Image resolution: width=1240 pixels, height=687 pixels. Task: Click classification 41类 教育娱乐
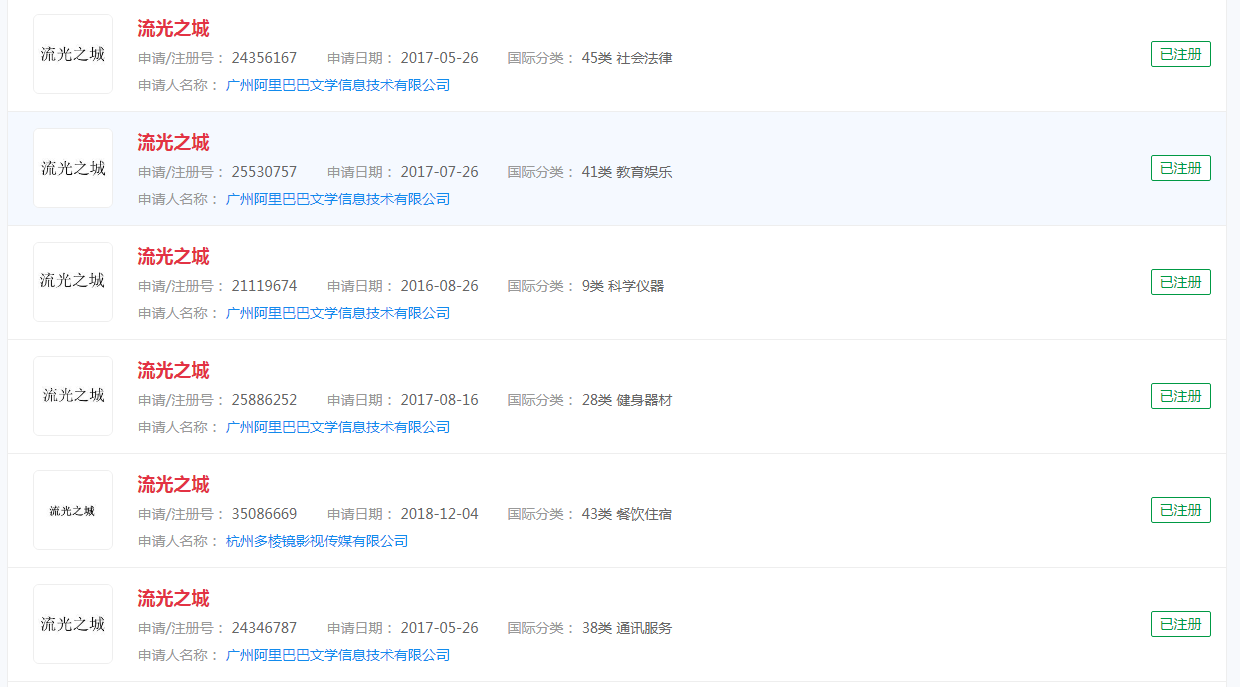click(x=627, y=172)
